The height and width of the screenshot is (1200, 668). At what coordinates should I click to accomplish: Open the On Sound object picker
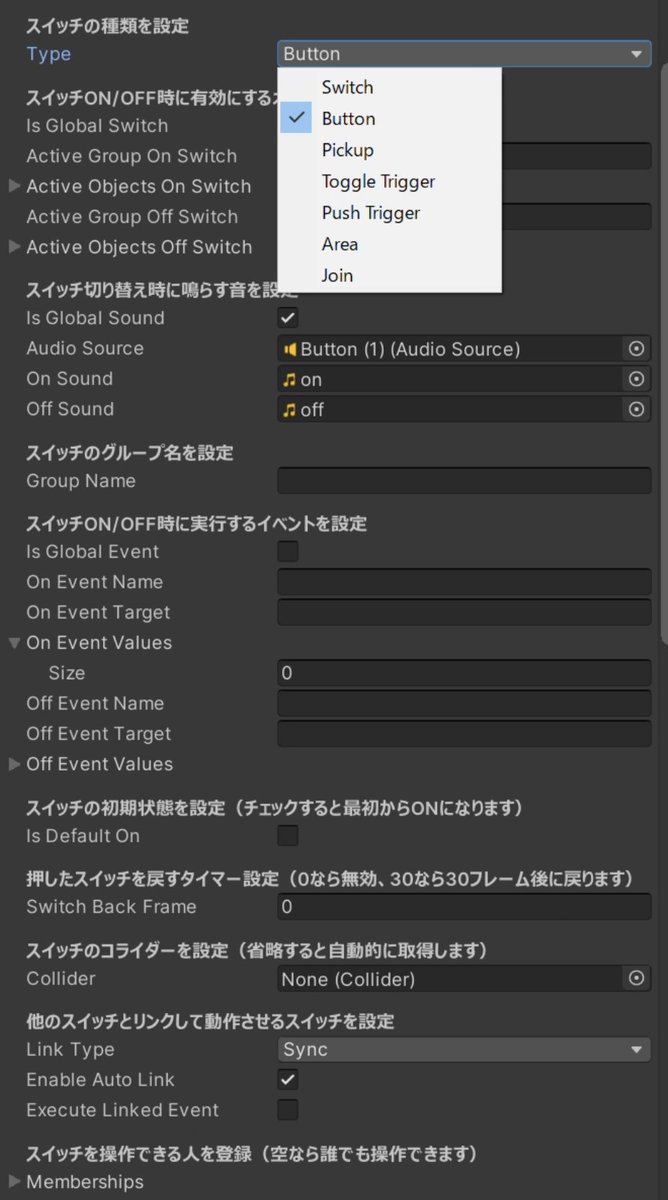coord(635,379)
